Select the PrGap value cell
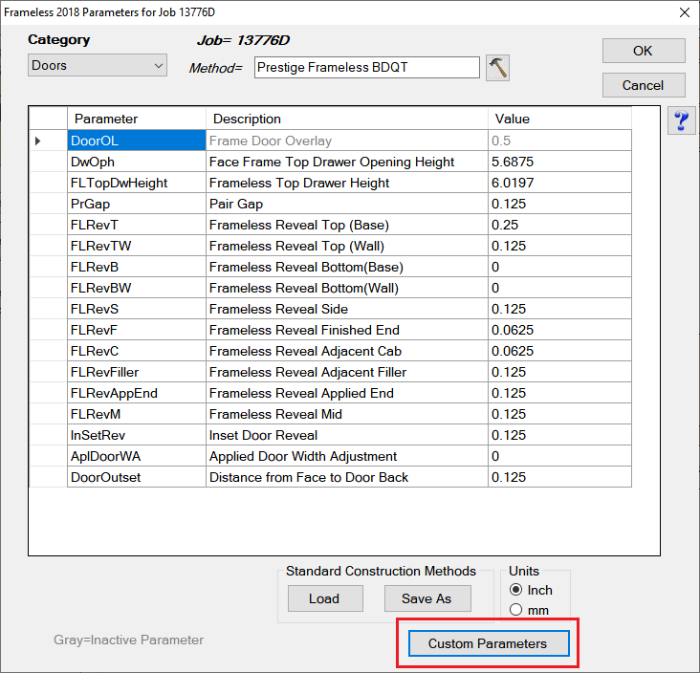 (x=559, y=204)
